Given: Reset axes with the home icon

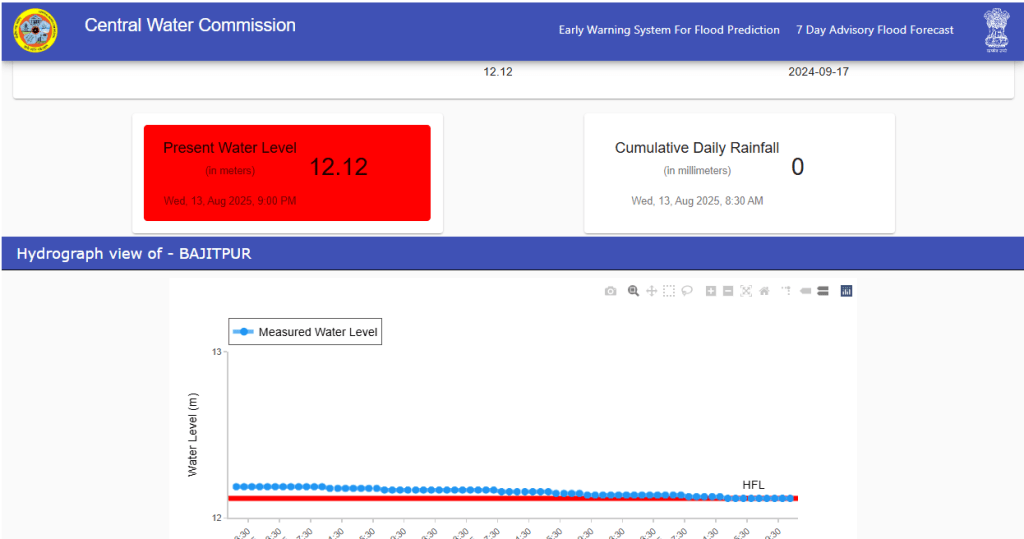Looking at the screenshot, I should click(x=764, y=291).
